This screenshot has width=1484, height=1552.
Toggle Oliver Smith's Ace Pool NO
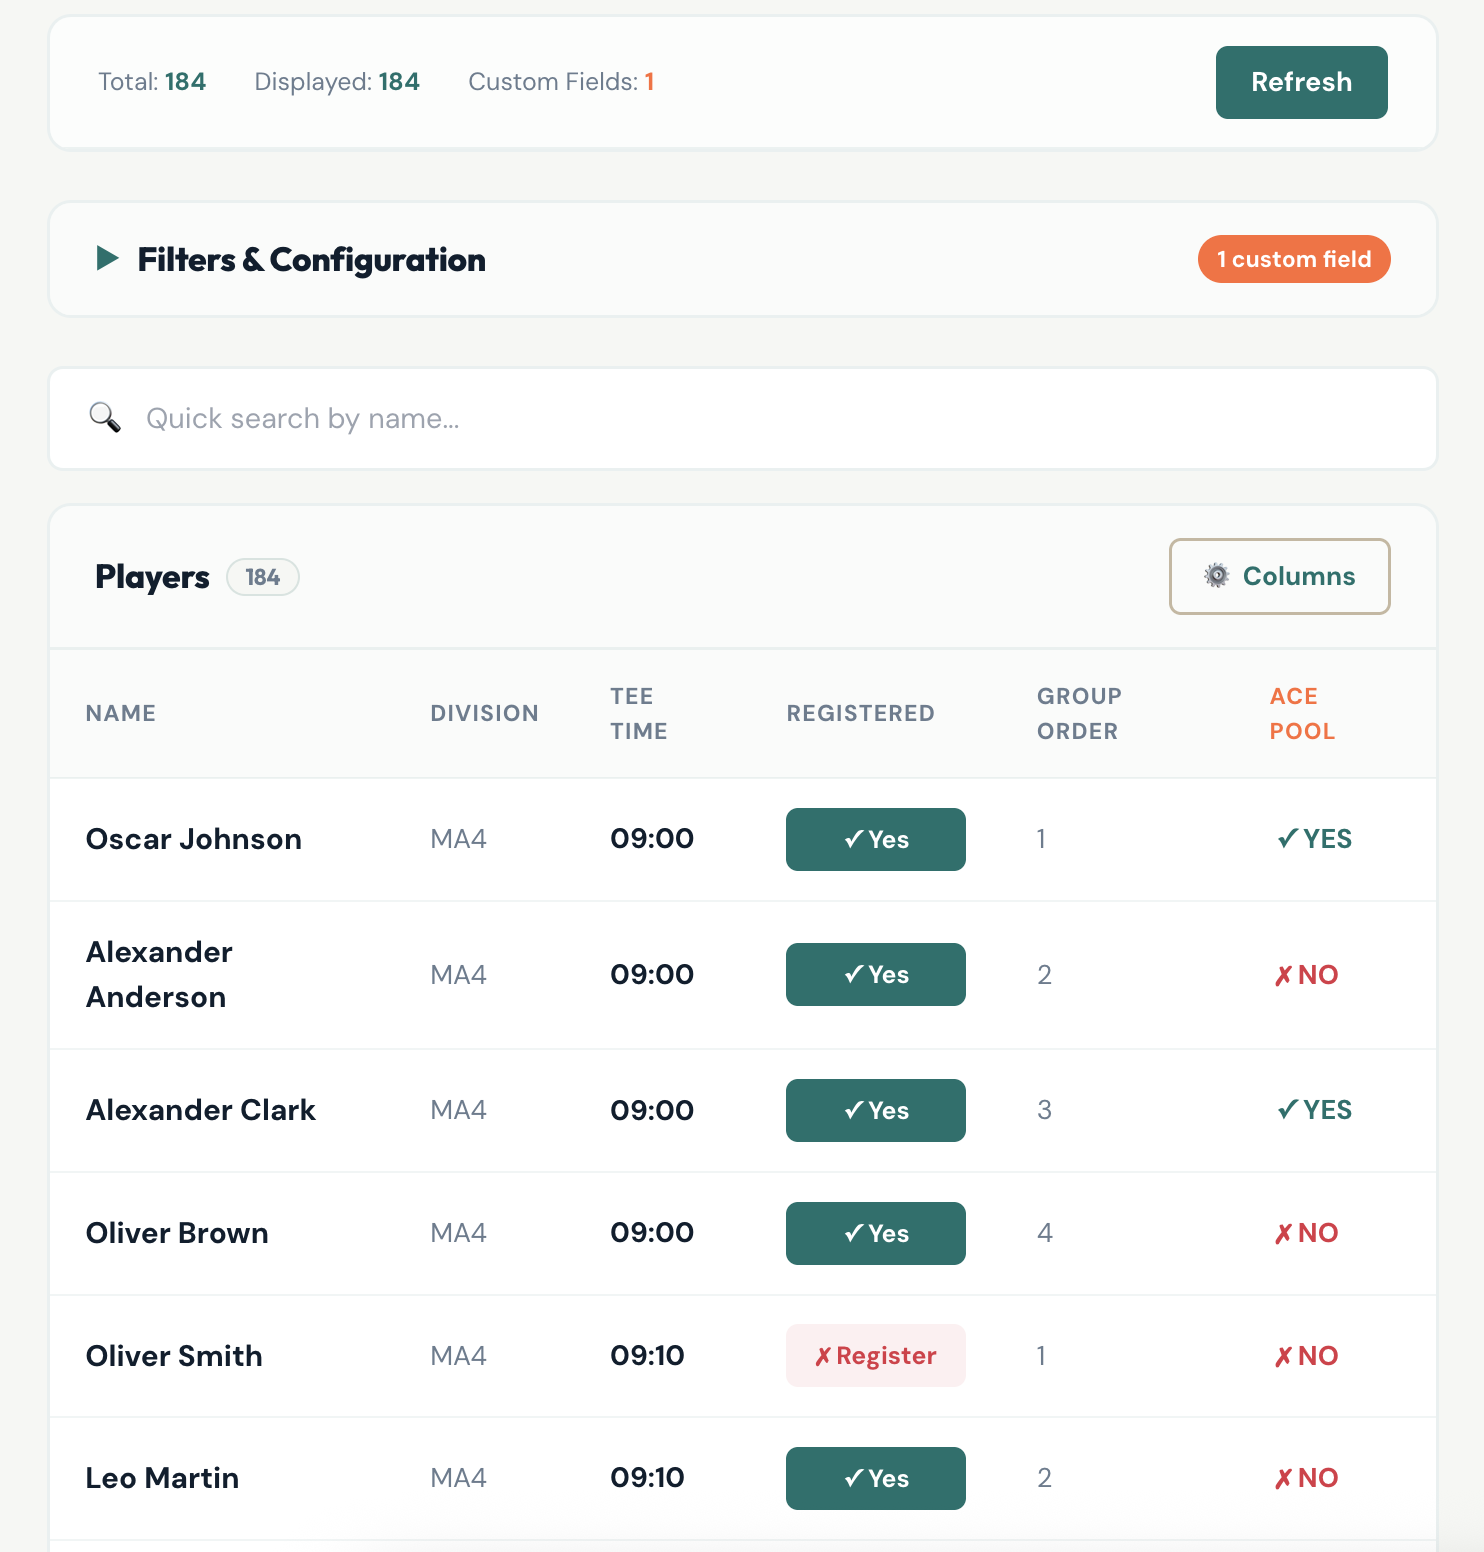pos(1306,1356)
